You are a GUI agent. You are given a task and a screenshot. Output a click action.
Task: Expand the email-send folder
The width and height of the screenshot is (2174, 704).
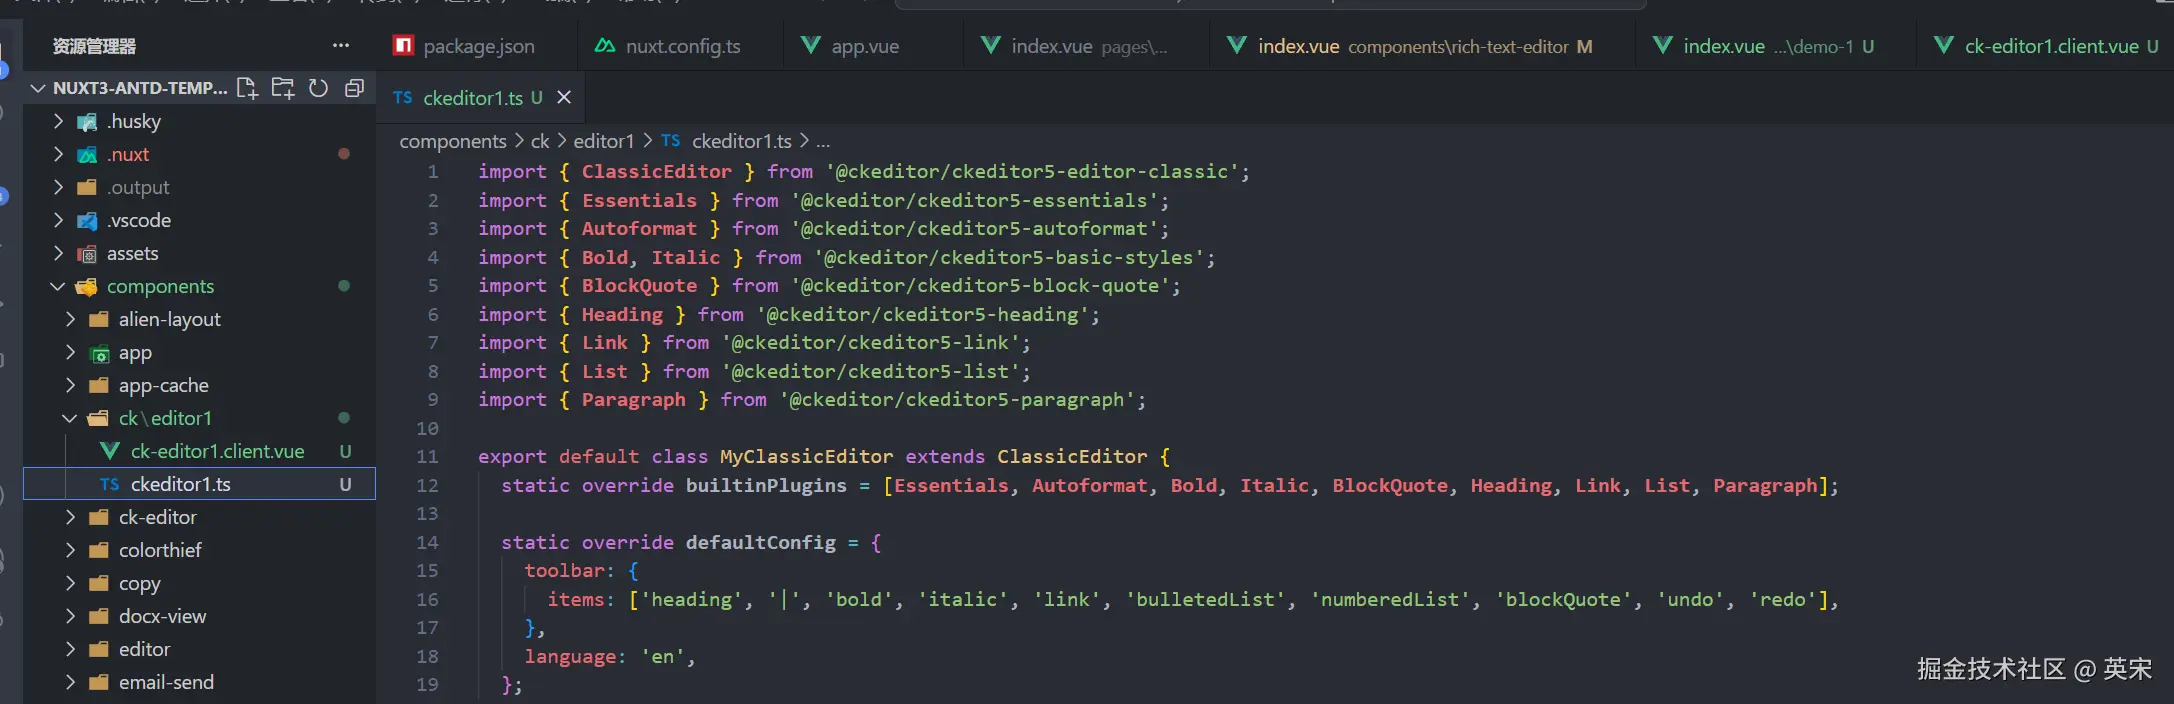[x=70, y=682]
